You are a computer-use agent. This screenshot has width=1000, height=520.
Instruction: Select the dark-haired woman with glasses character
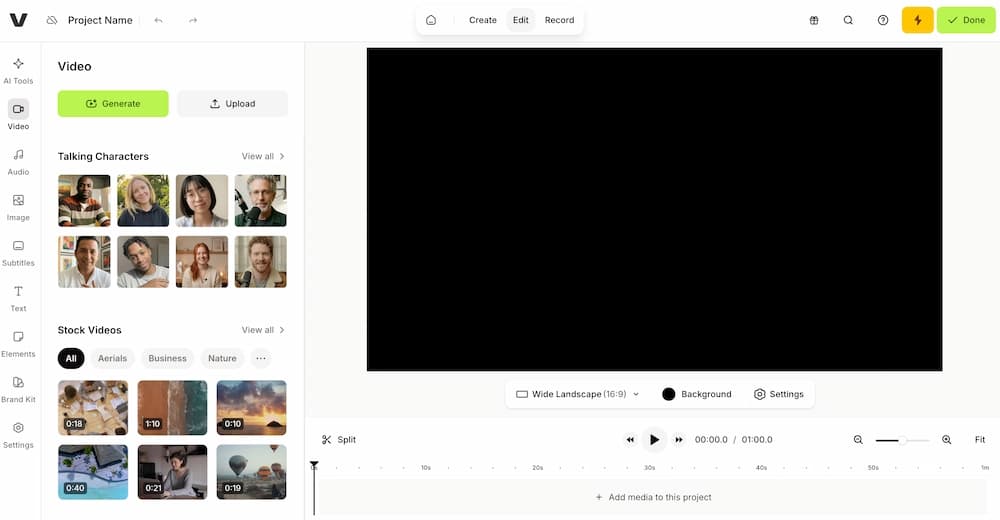(202, 200)
